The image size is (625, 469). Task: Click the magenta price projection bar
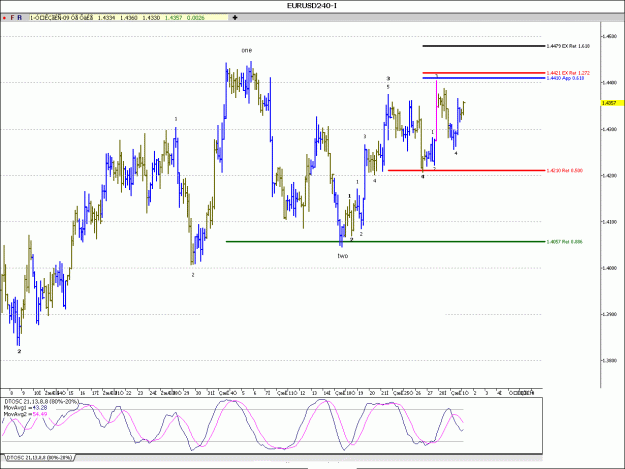pos(436,110)
